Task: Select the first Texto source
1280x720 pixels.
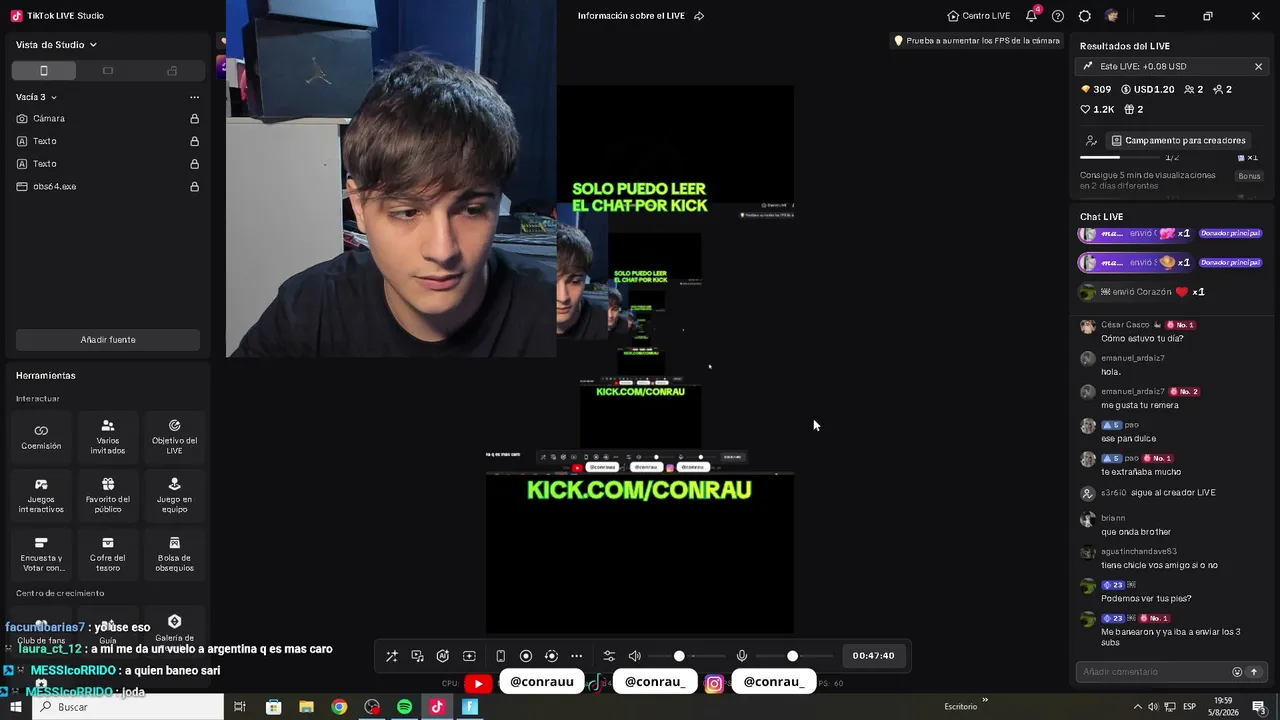Action: [107, 141]
